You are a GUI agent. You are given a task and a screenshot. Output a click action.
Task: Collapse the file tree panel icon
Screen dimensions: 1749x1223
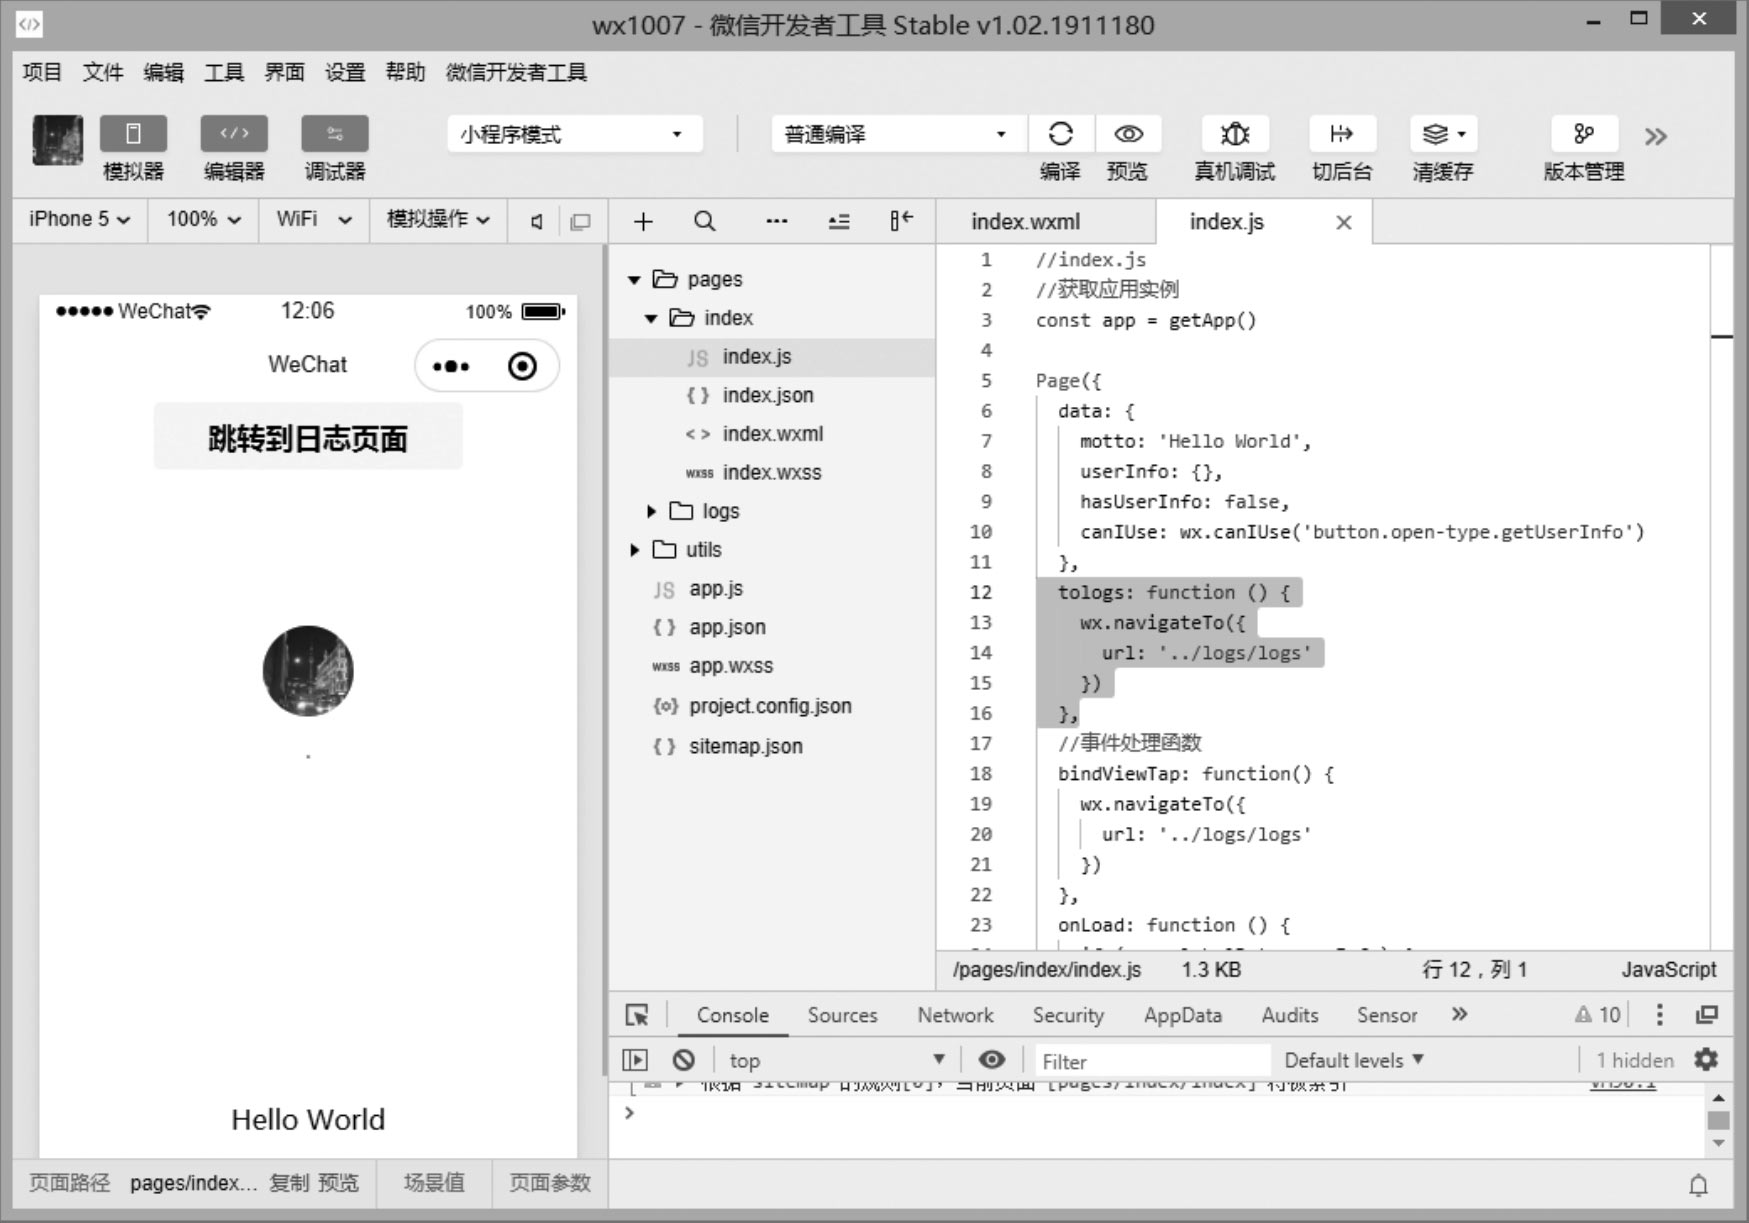pyautogui.click(x=901, y=220)
